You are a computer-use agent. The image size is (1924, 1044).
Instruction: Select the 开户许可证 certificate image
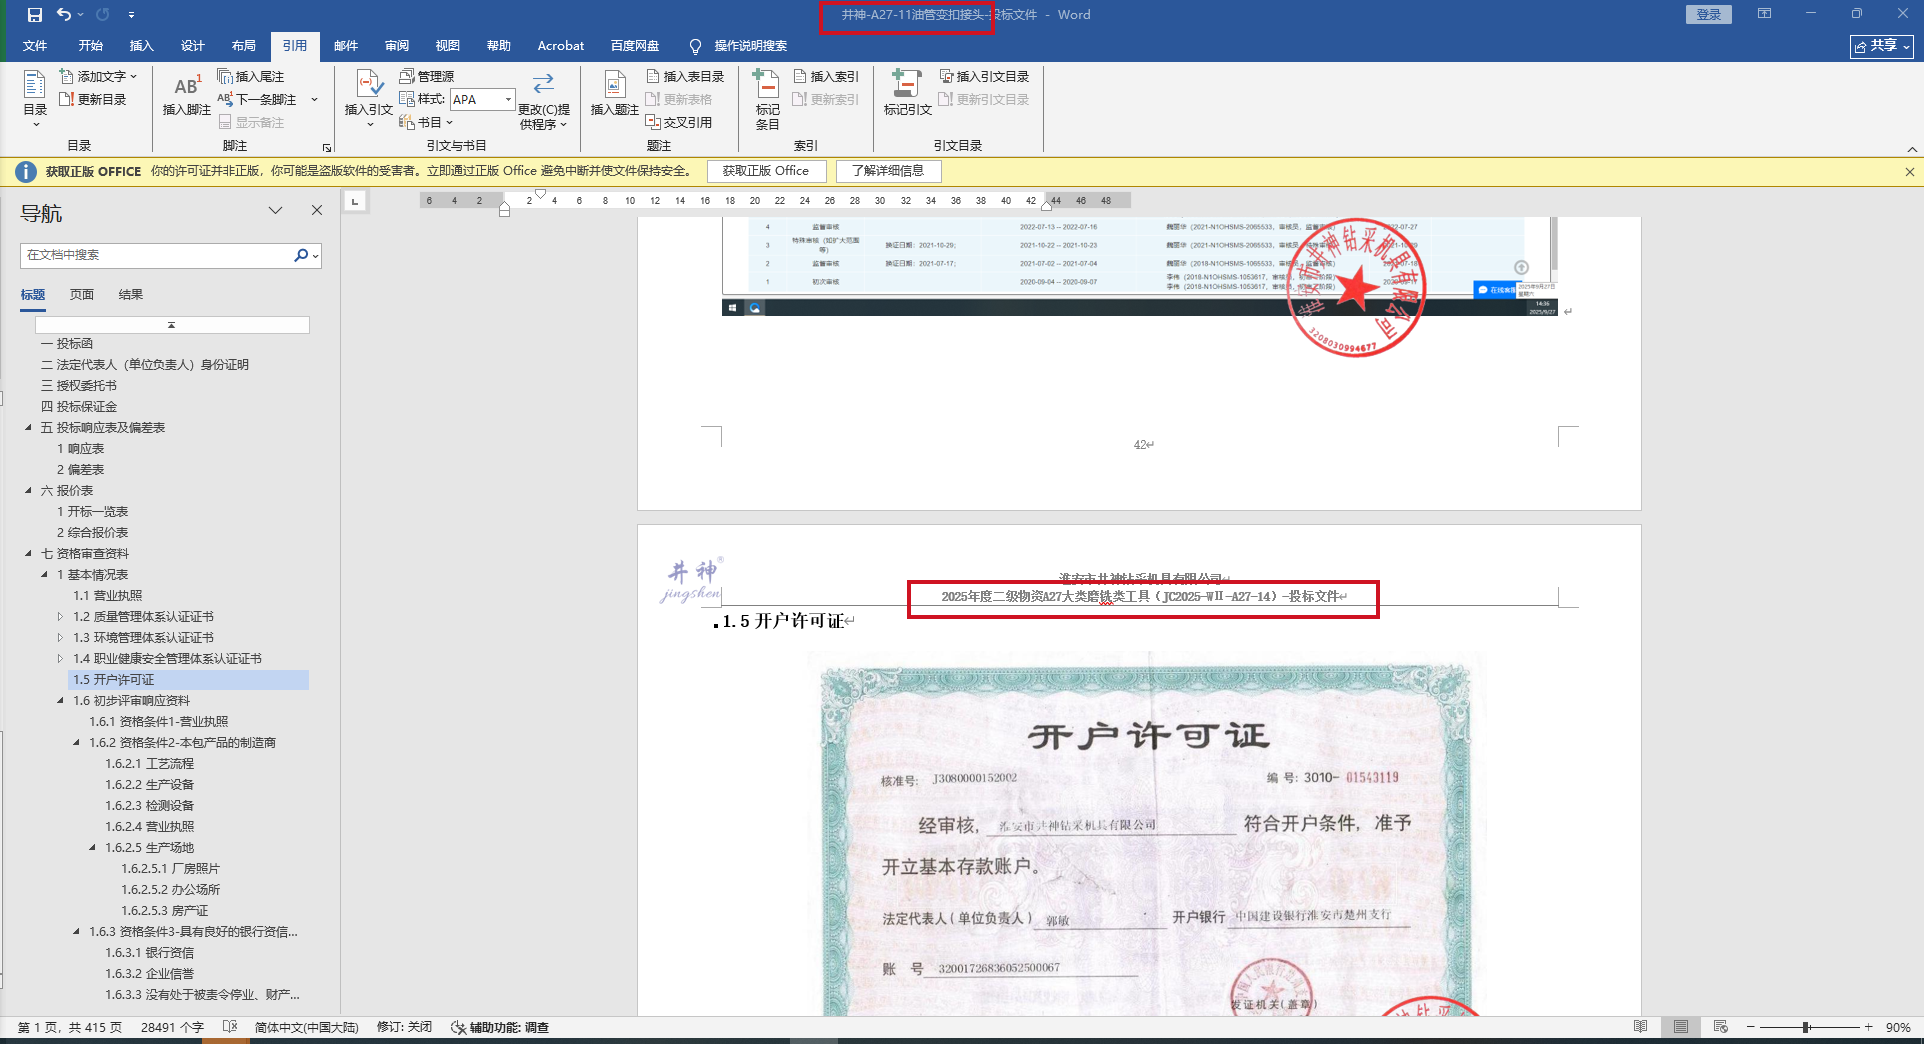[1145, 835]
